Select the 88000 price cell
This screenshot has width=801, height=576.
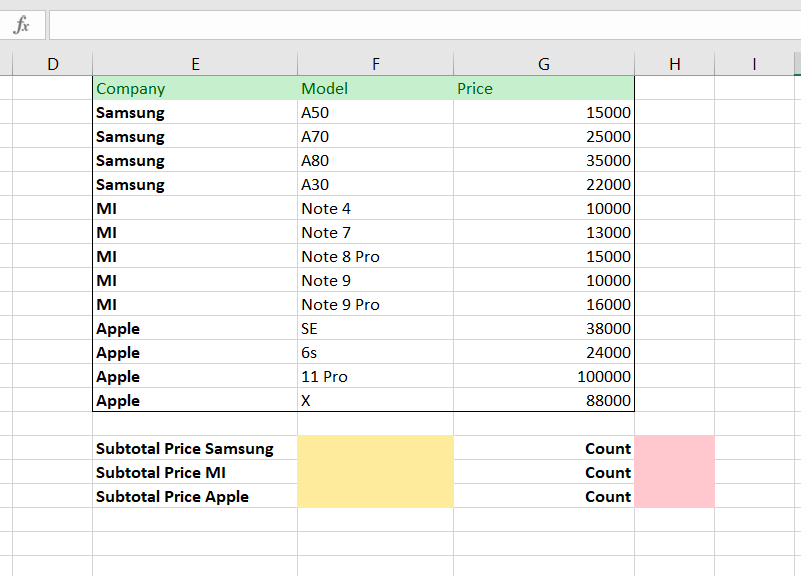point(544,400)
